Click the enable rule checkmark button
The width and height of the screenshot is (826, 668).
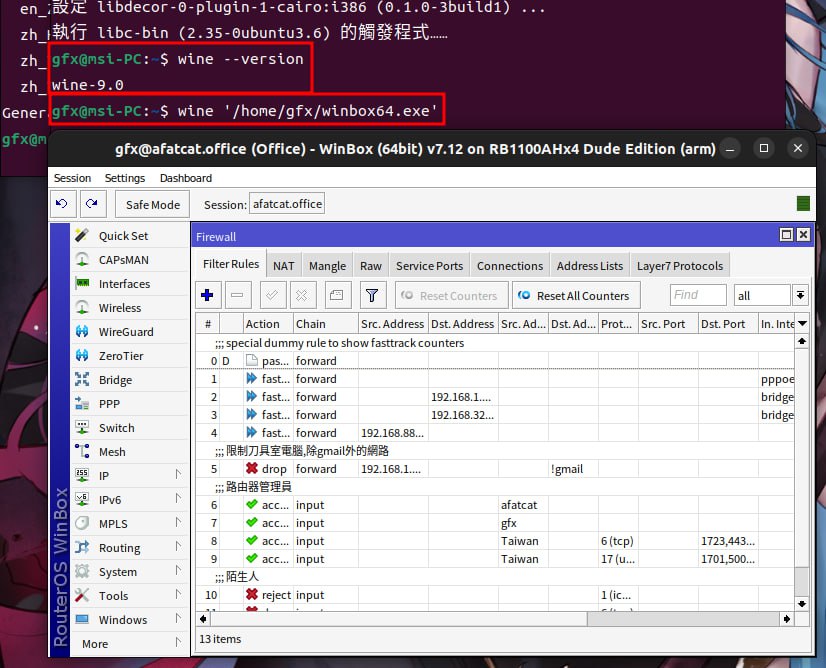271,295
